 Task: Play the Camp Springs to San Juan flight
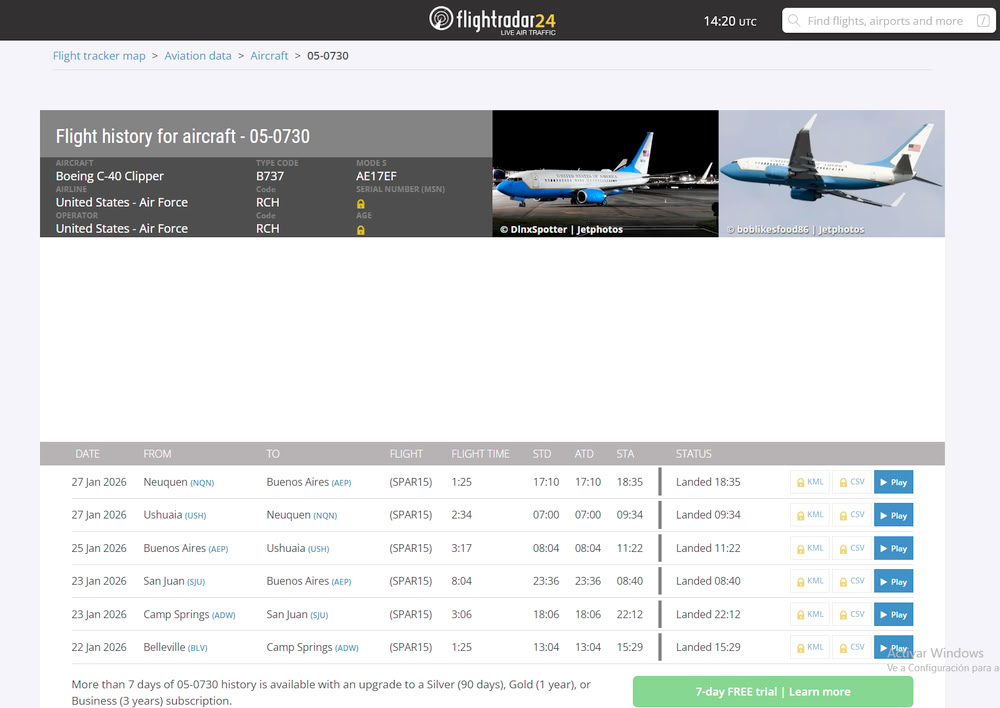(x=893, y=614)
